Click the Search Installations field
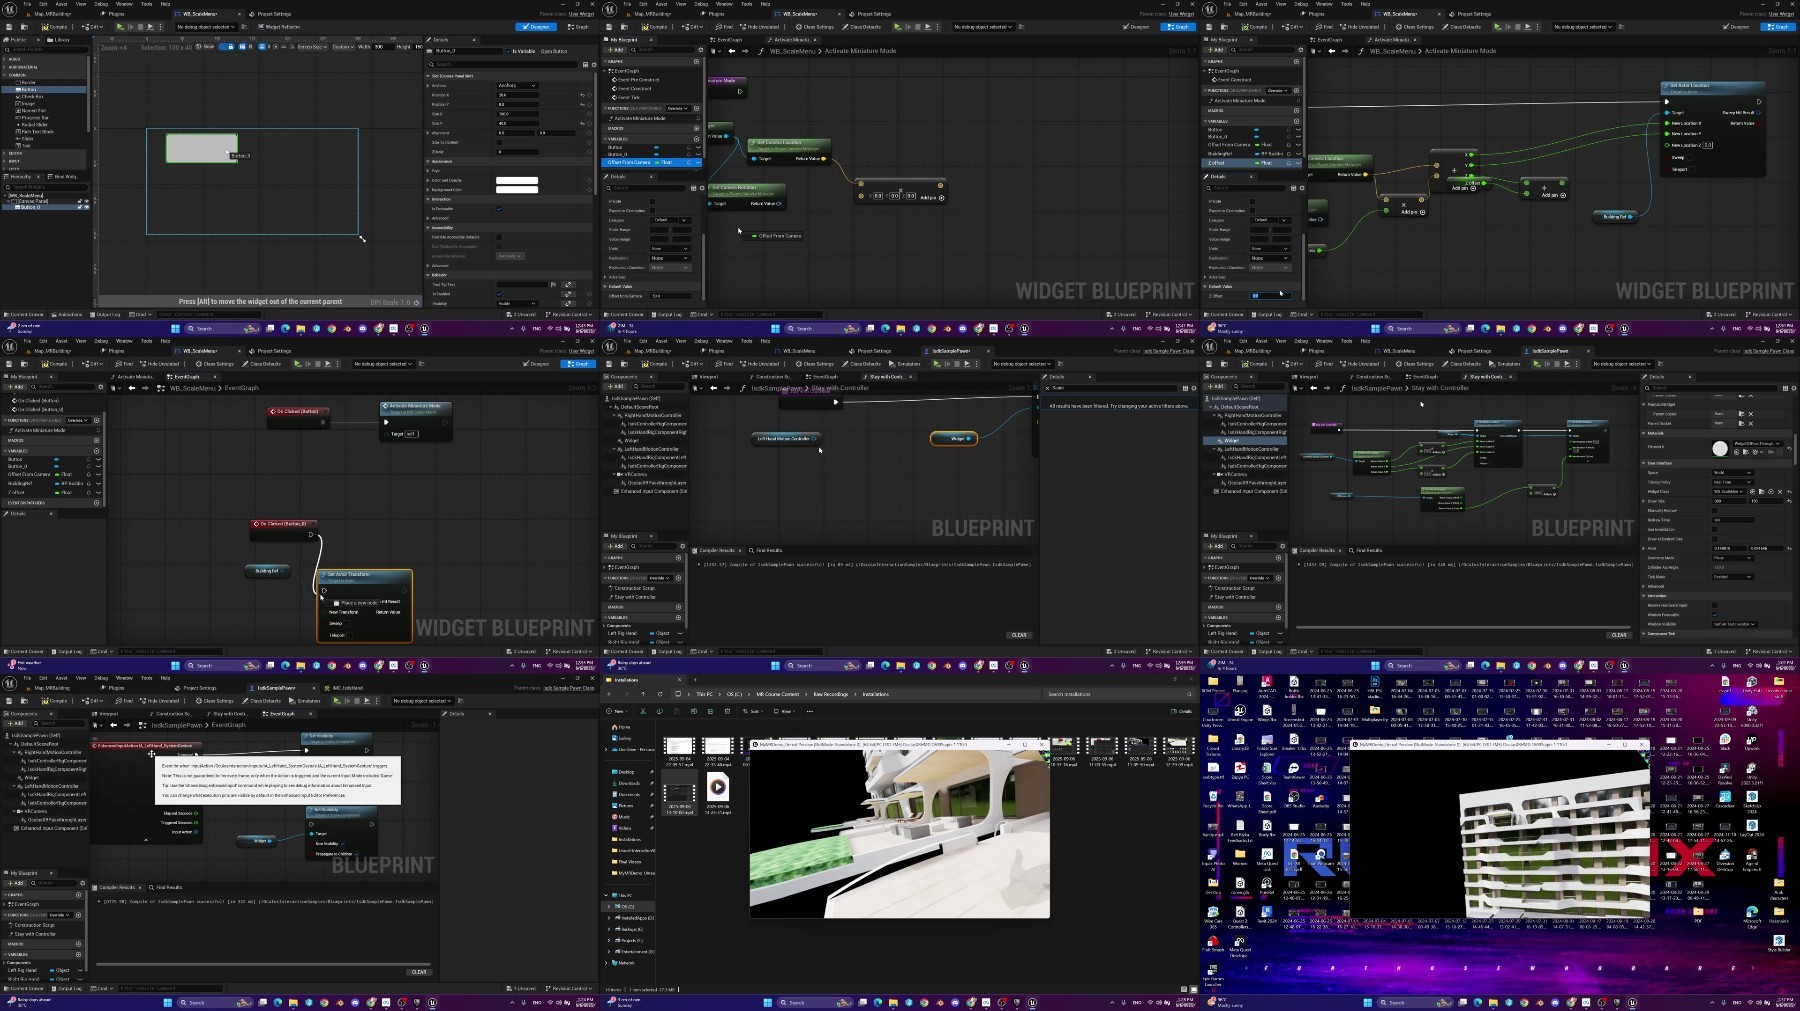1800x1011 pixels. click(1115, 694)
